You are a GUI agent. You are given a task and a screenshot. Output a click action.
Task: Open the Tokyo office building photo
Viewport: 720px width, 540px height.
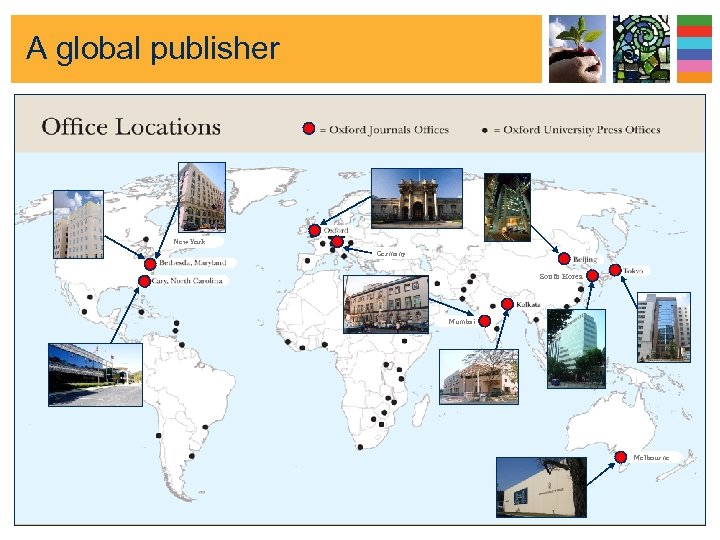[x=664, y=327]
